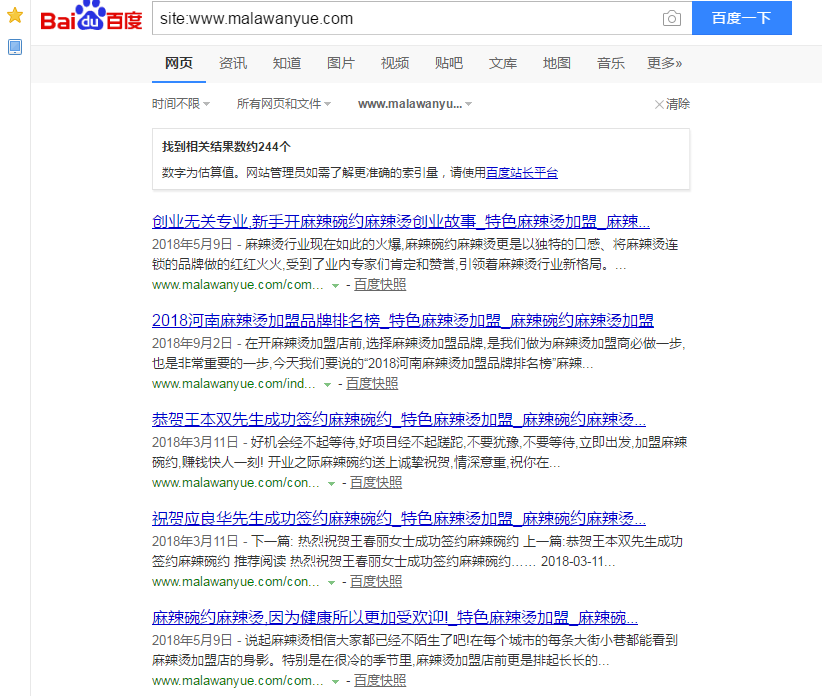Image resolution: width=822 pixels, height=696 pixels.
Task: Open the 所有网页和文件 file type dropdown
Action: pyautogui.click(x=283, y=103)
